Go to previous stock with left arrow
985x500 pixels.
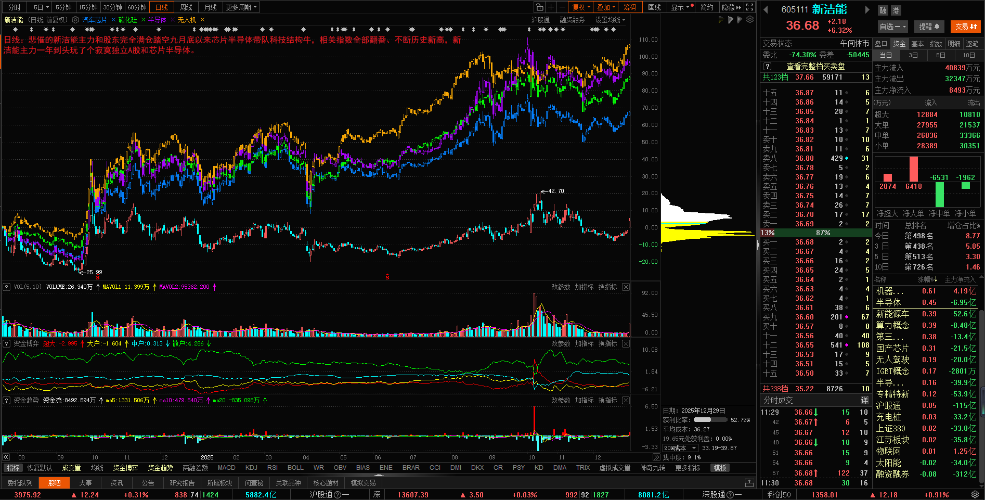coord(766,9)
